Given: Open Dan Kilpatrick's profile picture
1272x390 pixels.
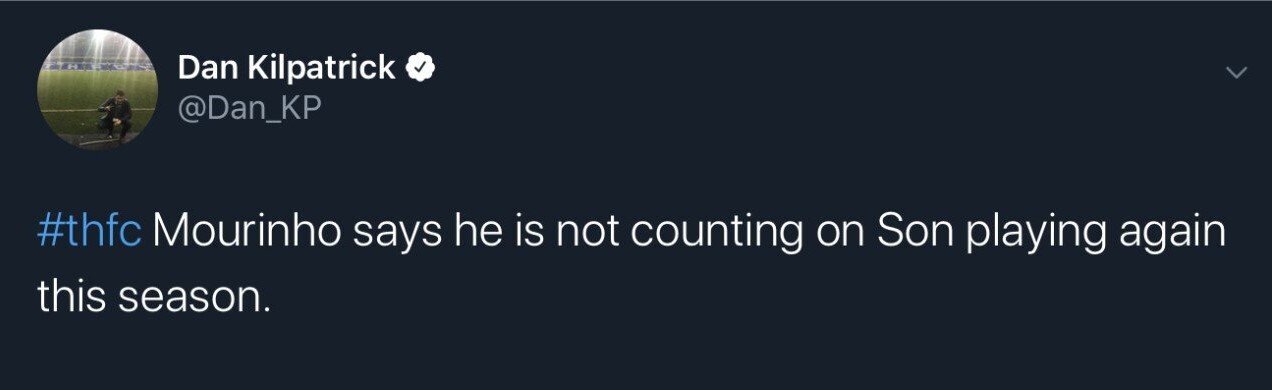Looking at the screenshot, I should (x=97, y=90).
